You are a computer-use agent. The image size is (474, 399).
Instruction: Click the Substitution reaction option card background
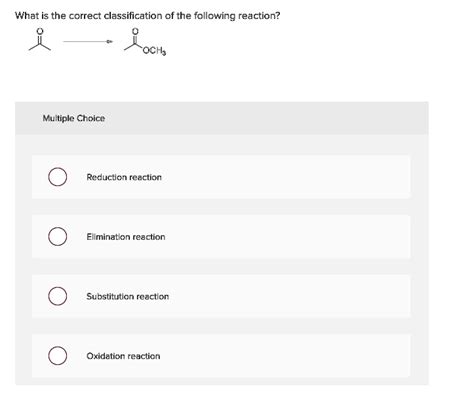point(221,296)
